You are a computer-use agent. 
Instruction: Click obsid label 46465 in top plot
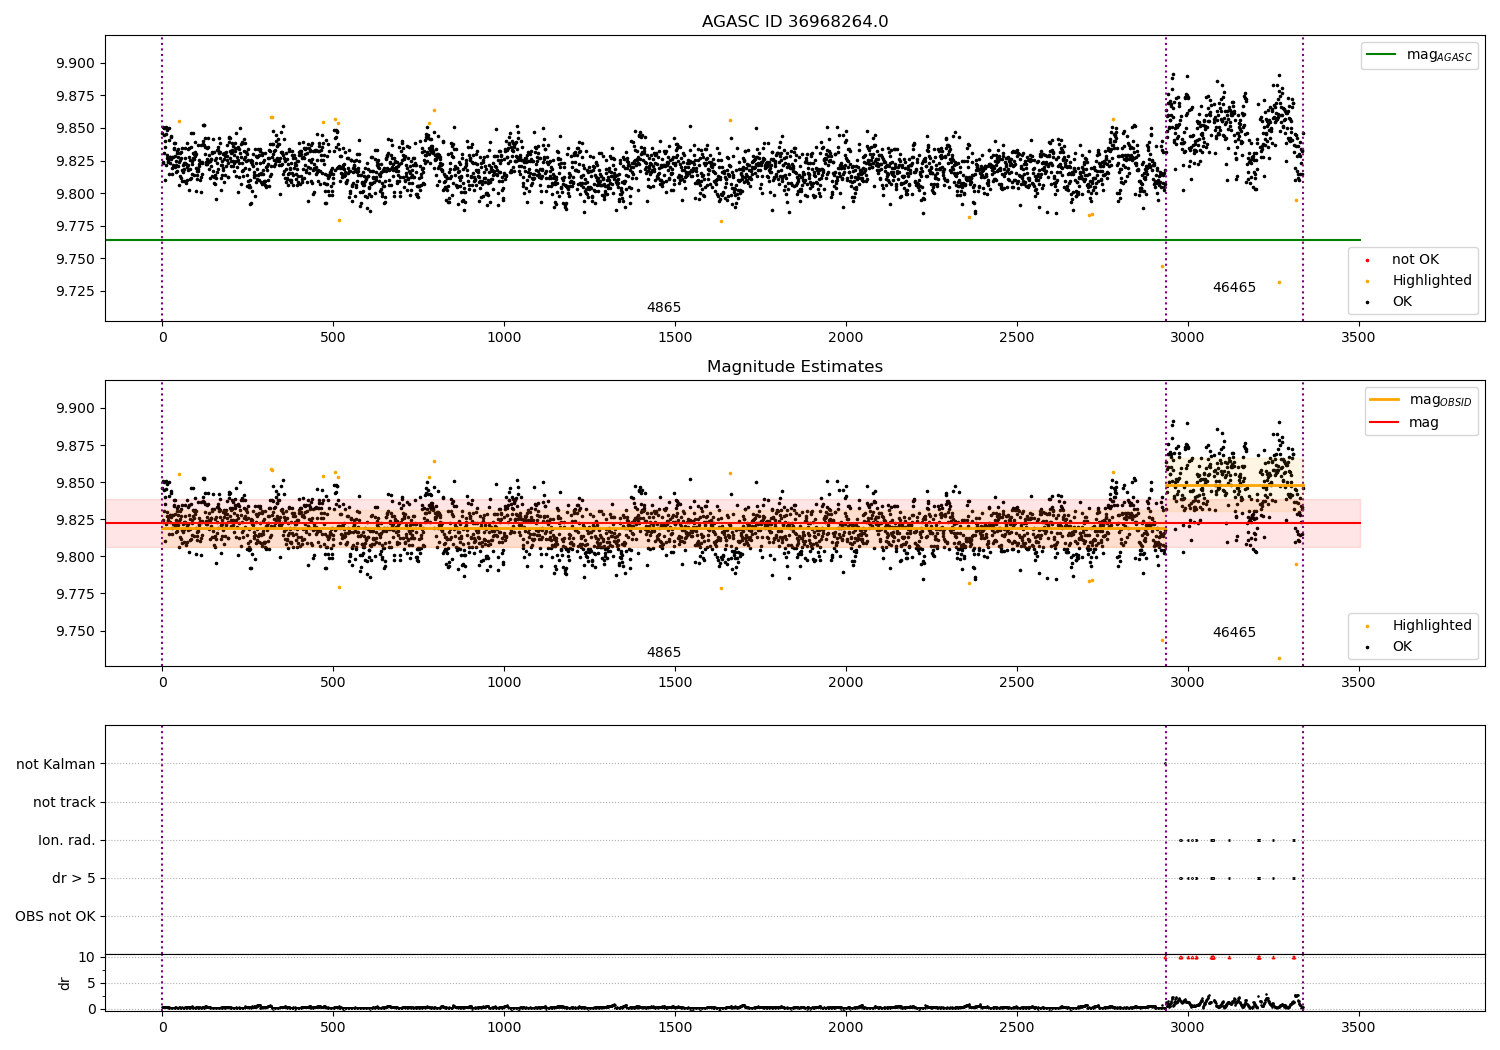(1234, 287)
